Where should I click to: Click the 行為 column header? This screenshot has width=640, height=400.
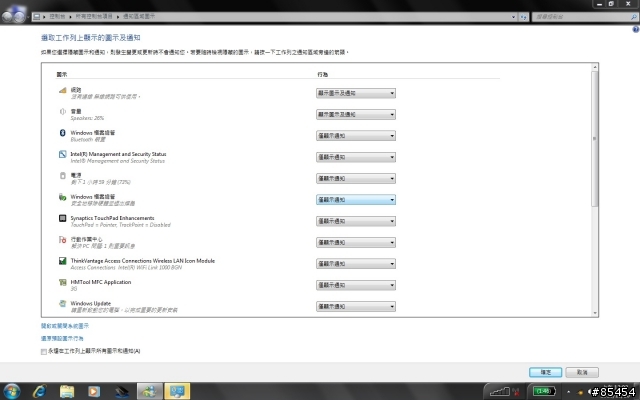point(322,74)
